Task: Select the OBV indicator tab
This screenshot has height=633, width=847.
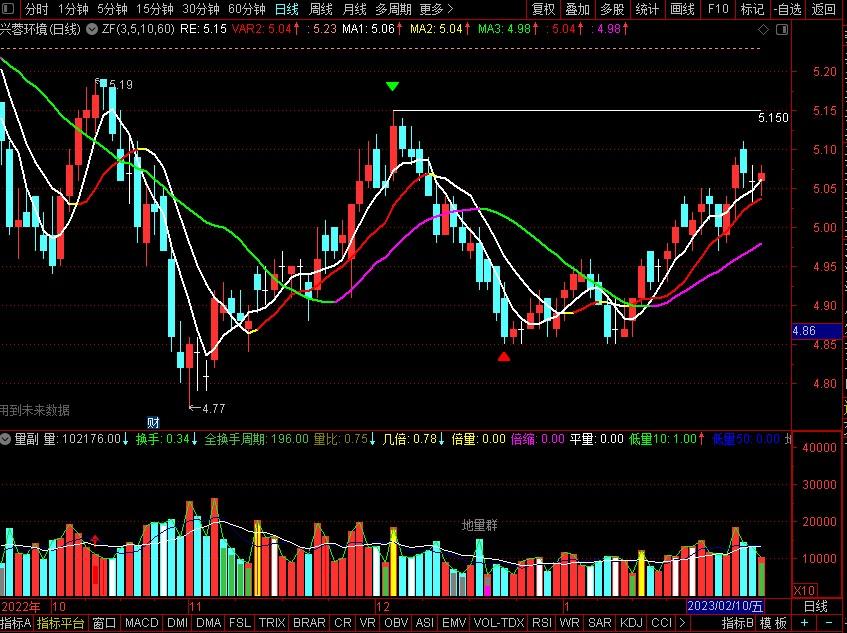Action: tap(396, 623)
